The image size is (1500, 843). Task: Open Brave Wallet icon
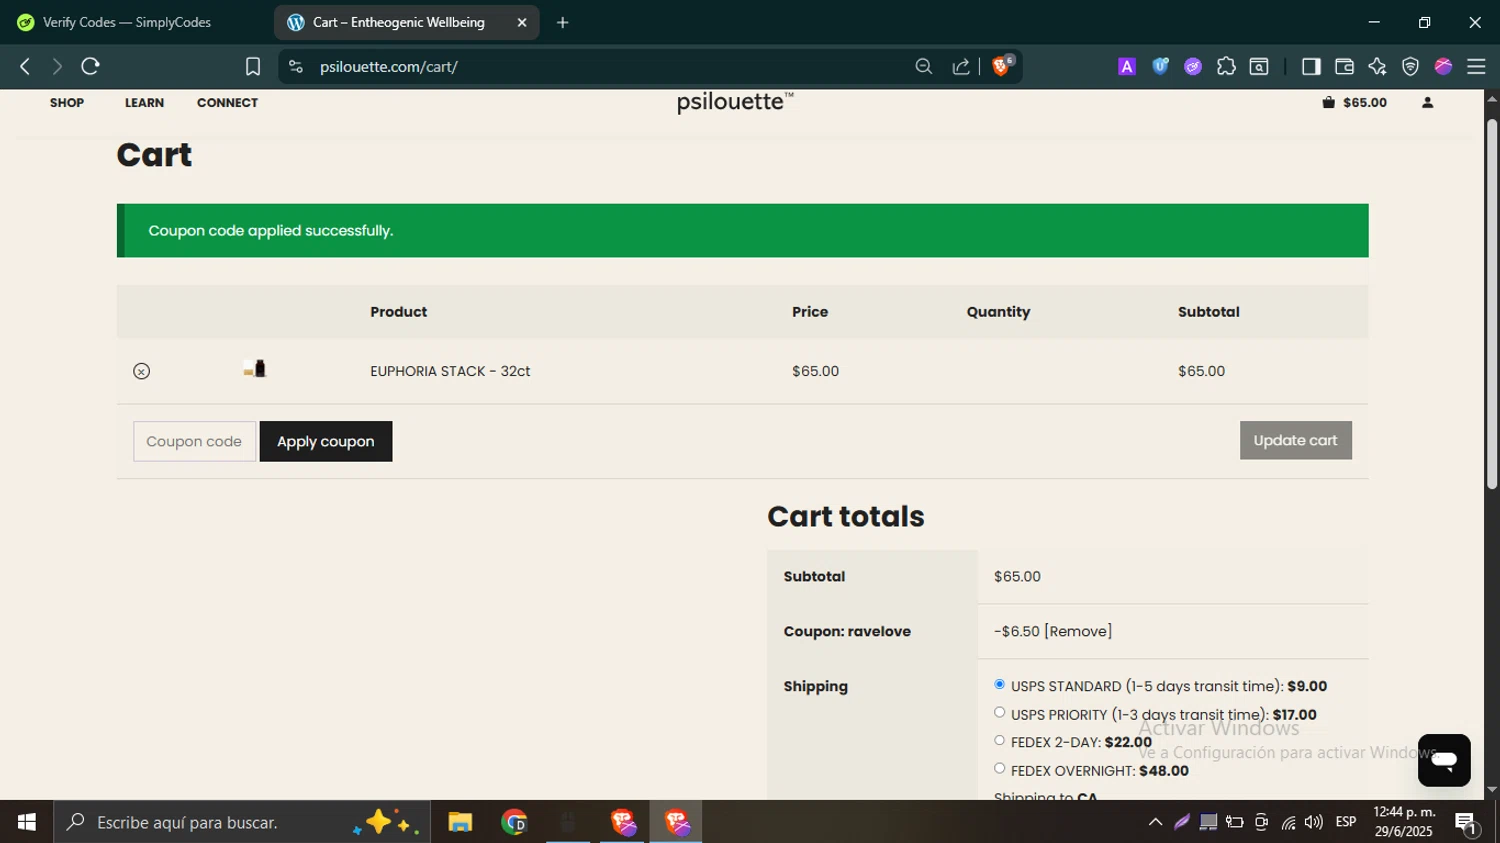click(x=1344, y=67)
